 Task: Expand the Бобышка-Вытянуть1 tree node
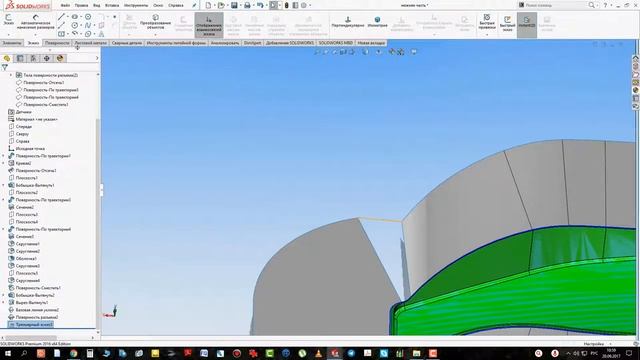[x=4, y=185]
